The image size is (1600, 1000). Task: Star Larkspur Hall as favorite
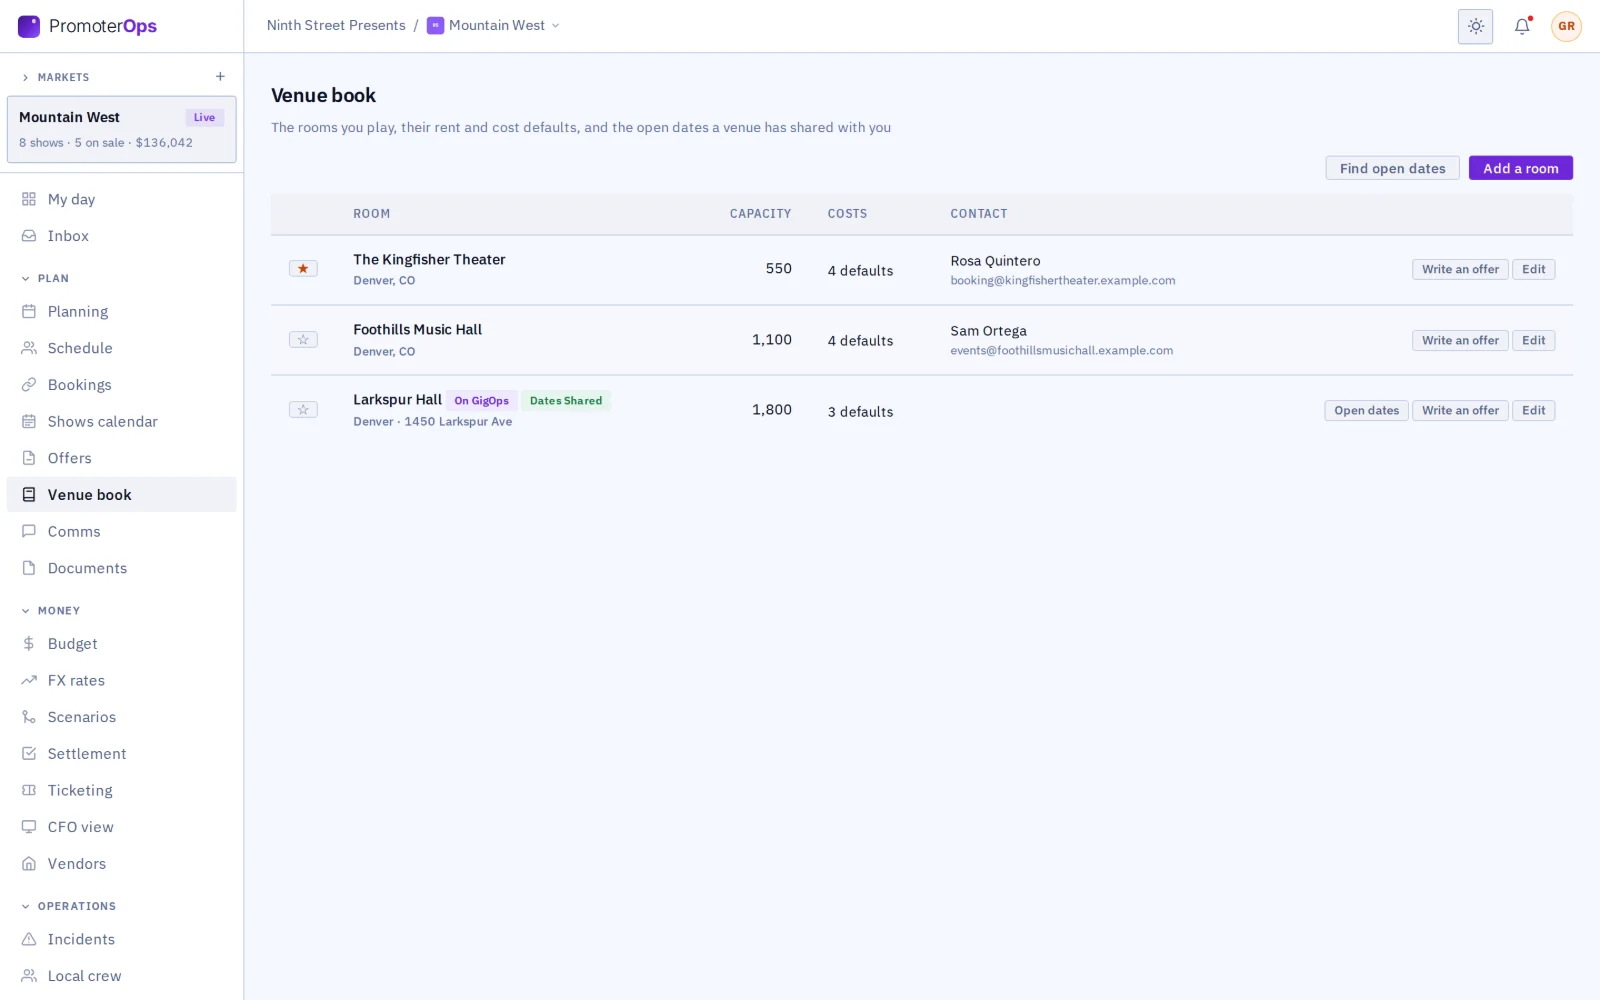click(303, 410)
